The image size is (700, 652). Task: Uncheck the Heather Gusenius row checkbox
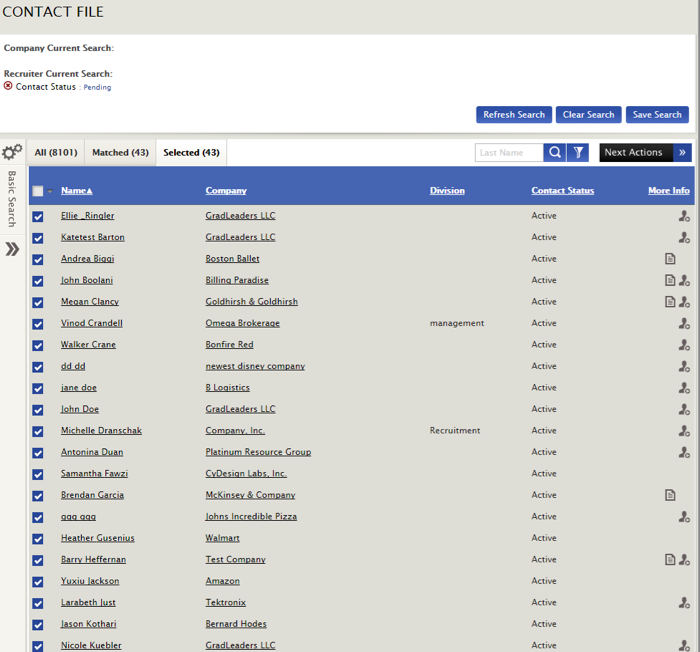38,539
